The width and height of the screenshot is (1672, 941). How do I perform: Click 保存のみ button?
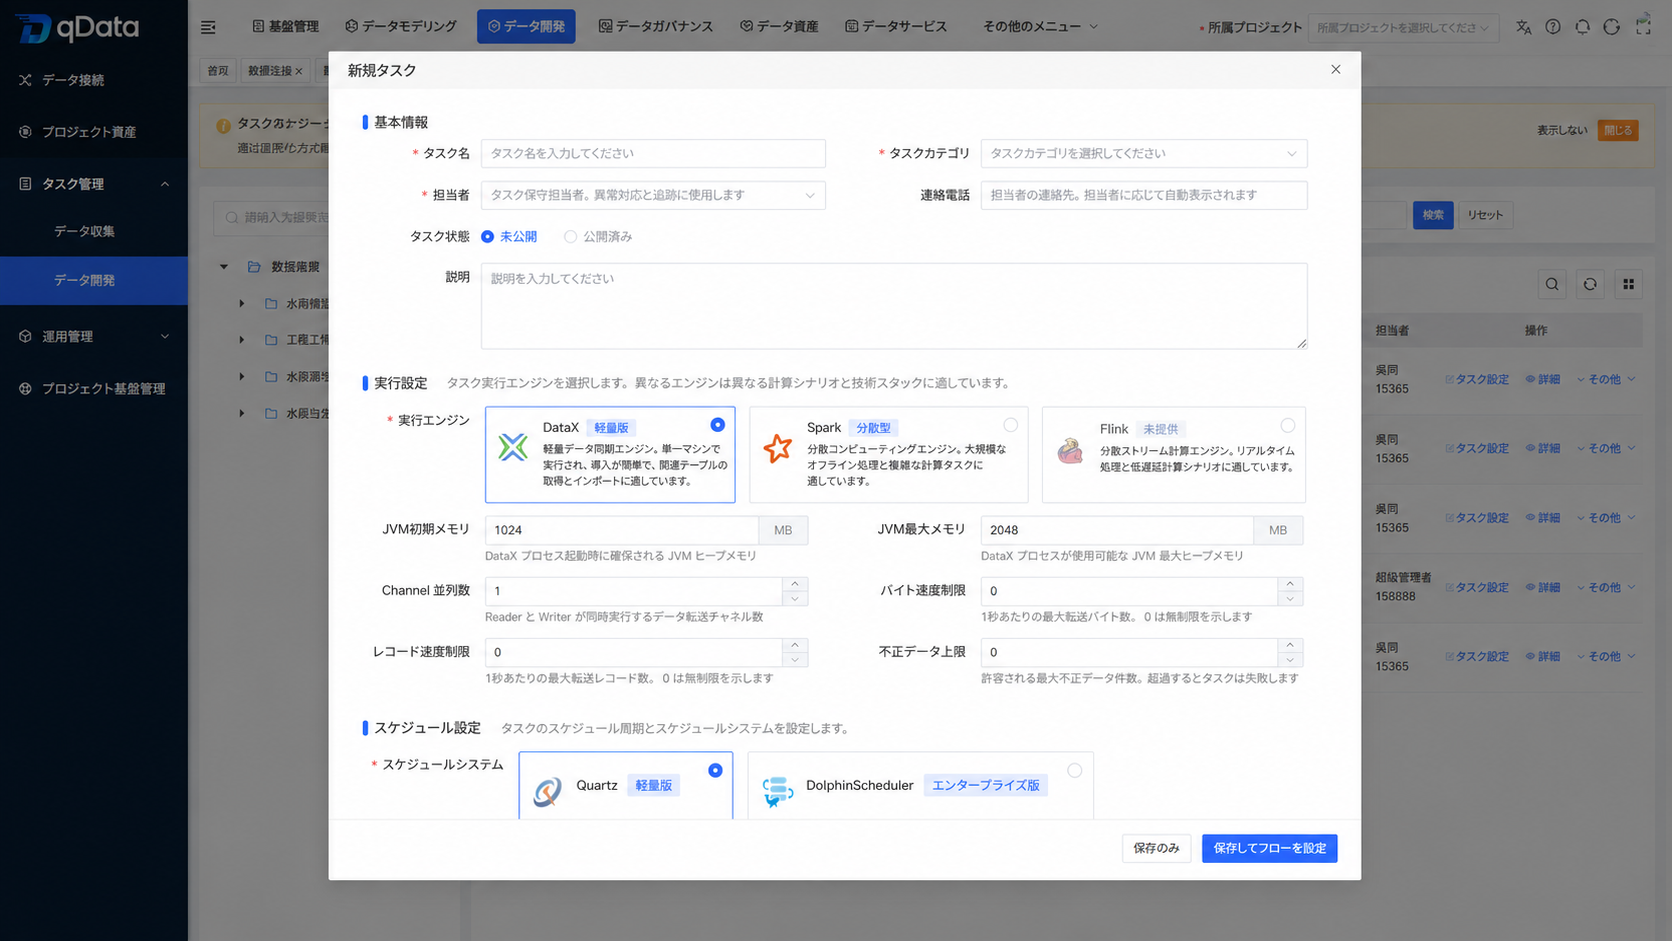click(1156, 848)
